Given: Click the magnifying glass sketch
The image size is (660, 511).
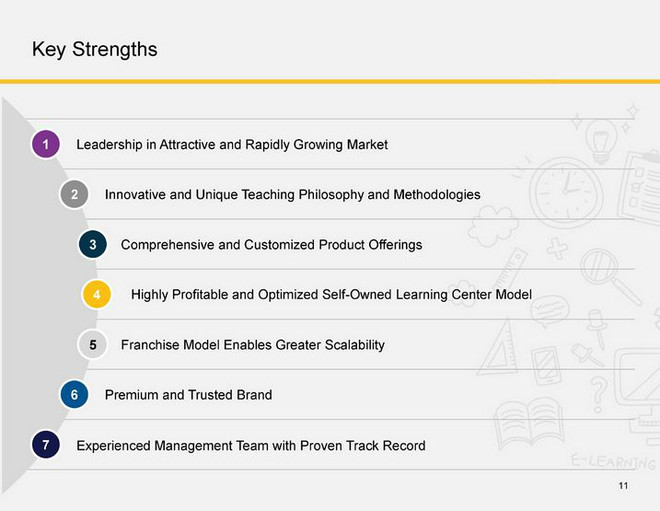Looking at the screenshot, I should (x=610, y=276).
